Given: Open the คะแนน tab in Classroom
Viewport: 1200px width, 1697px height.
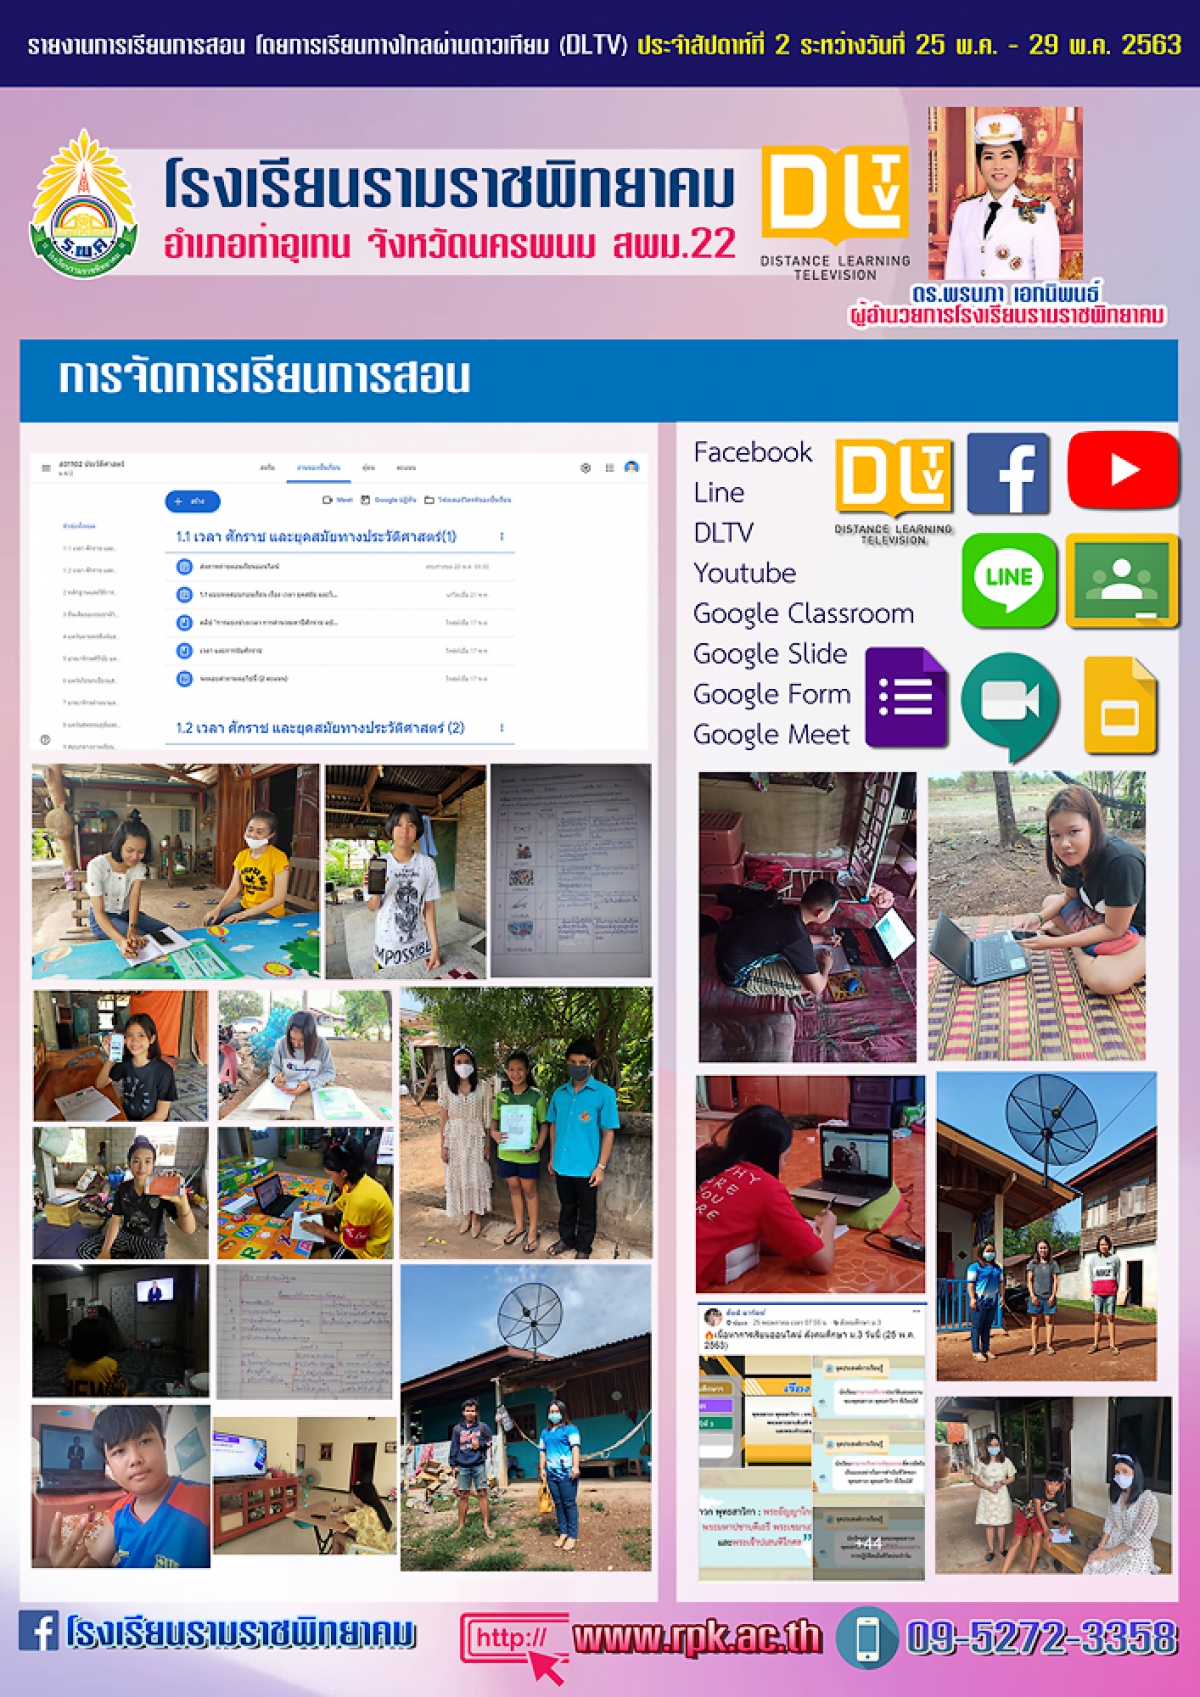Looking at the screenshot, I should (x=406, y=468).
